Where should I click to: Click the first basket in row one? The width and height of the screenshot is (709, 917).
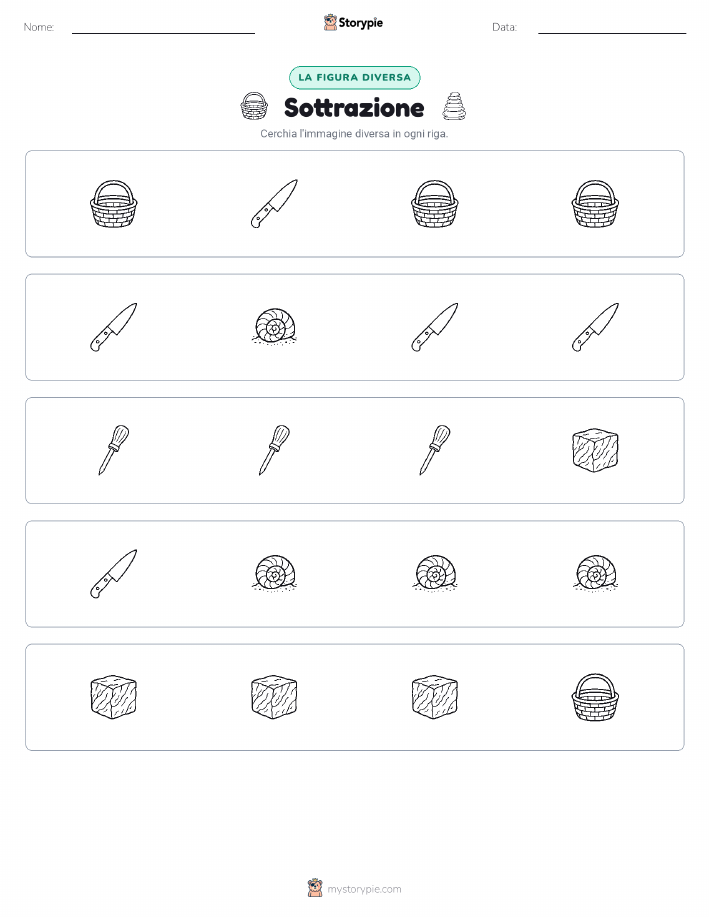pos(113,204)
